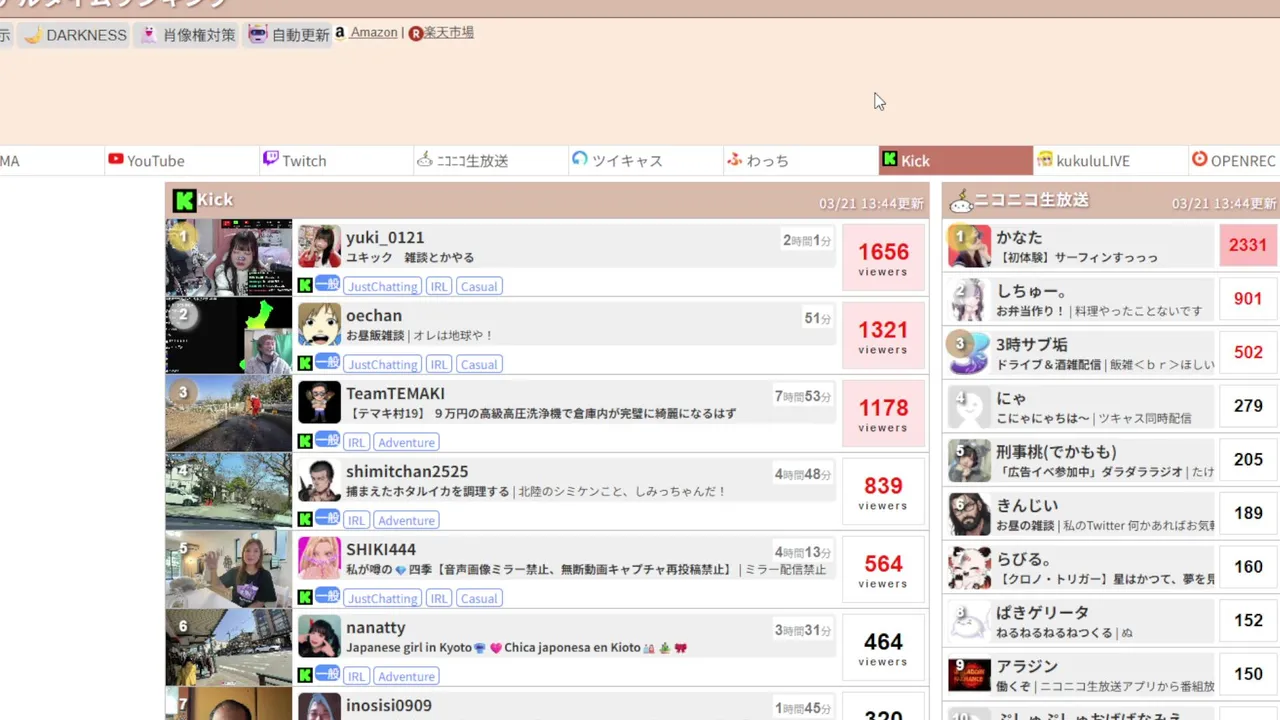Open shimitchan2525 stream thumbnail

click(x=229, y=492)
